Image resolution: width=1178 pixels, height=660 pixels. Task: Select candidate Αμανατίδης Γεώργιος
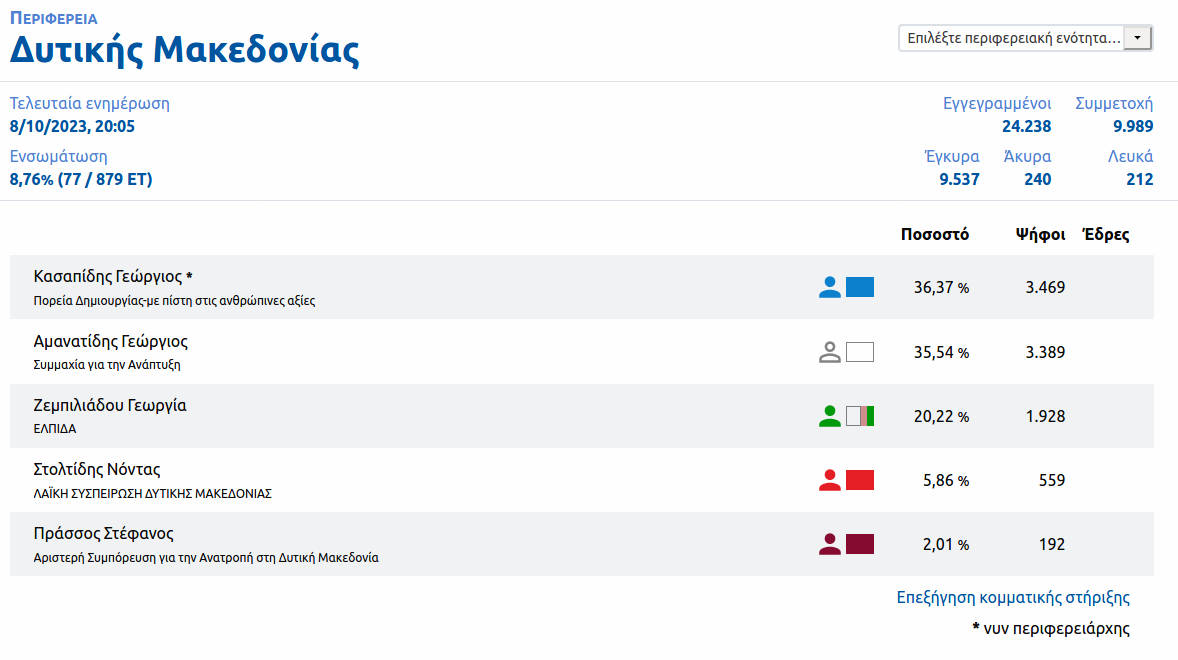point(111,342)
